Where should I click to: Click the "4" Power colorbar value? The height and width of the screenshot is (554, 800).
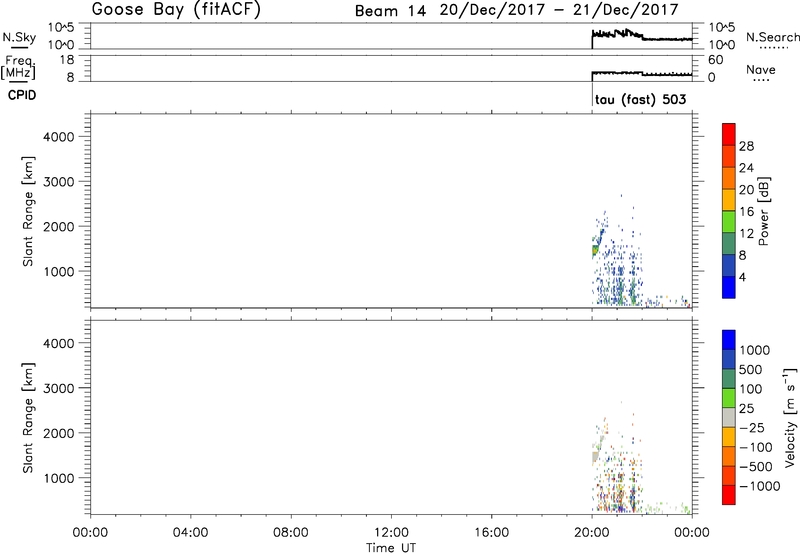tap(742, 277)
